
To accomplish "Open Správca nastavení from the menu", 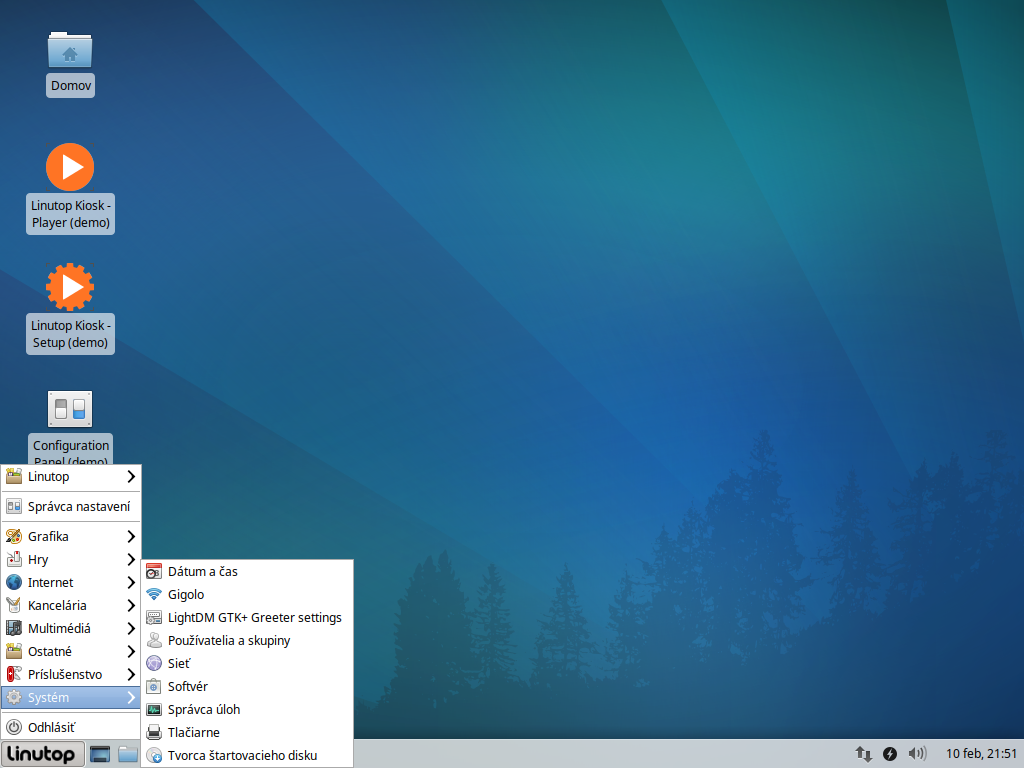I will coord(71,507).
